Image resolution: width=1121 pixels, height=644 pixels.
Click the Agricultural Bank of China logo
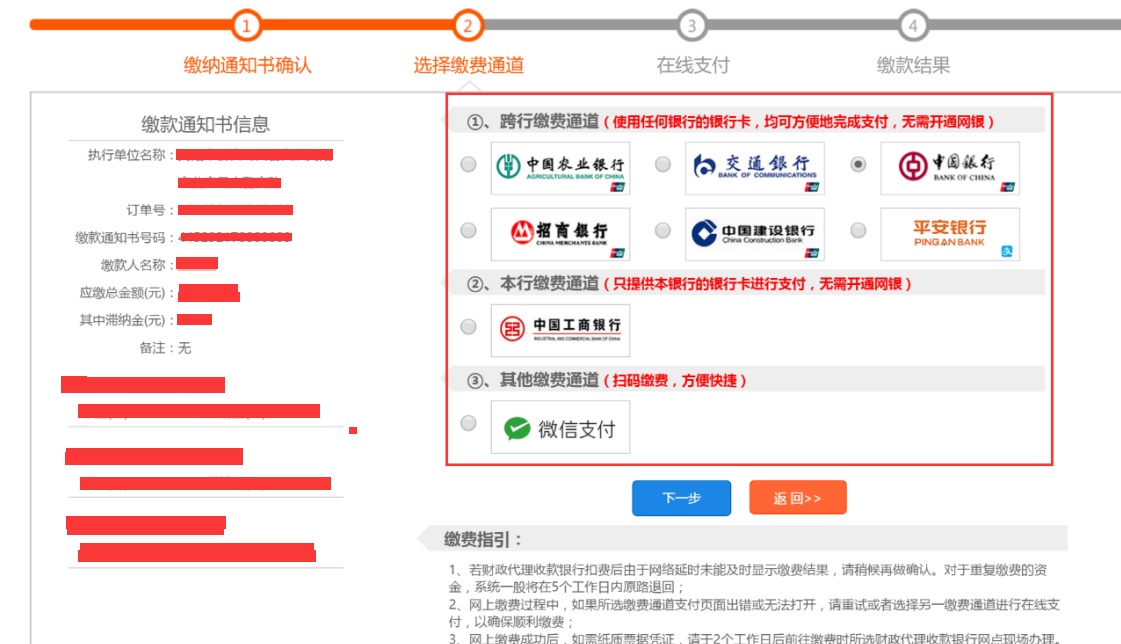click(x=560, y=168)
